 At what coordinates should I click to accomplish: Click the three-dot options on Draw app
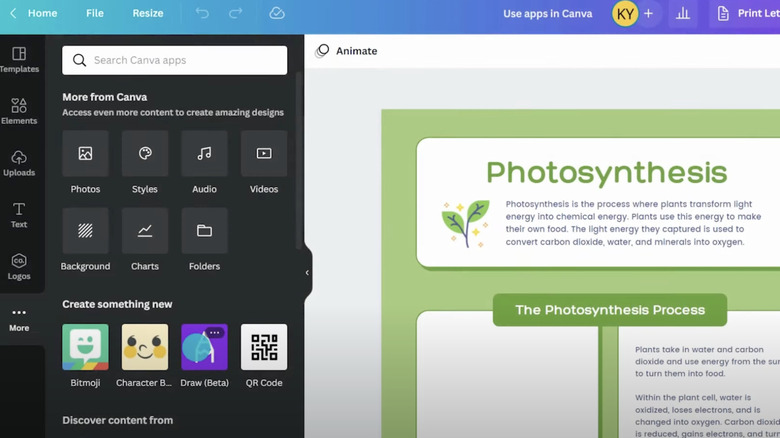[216, 332]
